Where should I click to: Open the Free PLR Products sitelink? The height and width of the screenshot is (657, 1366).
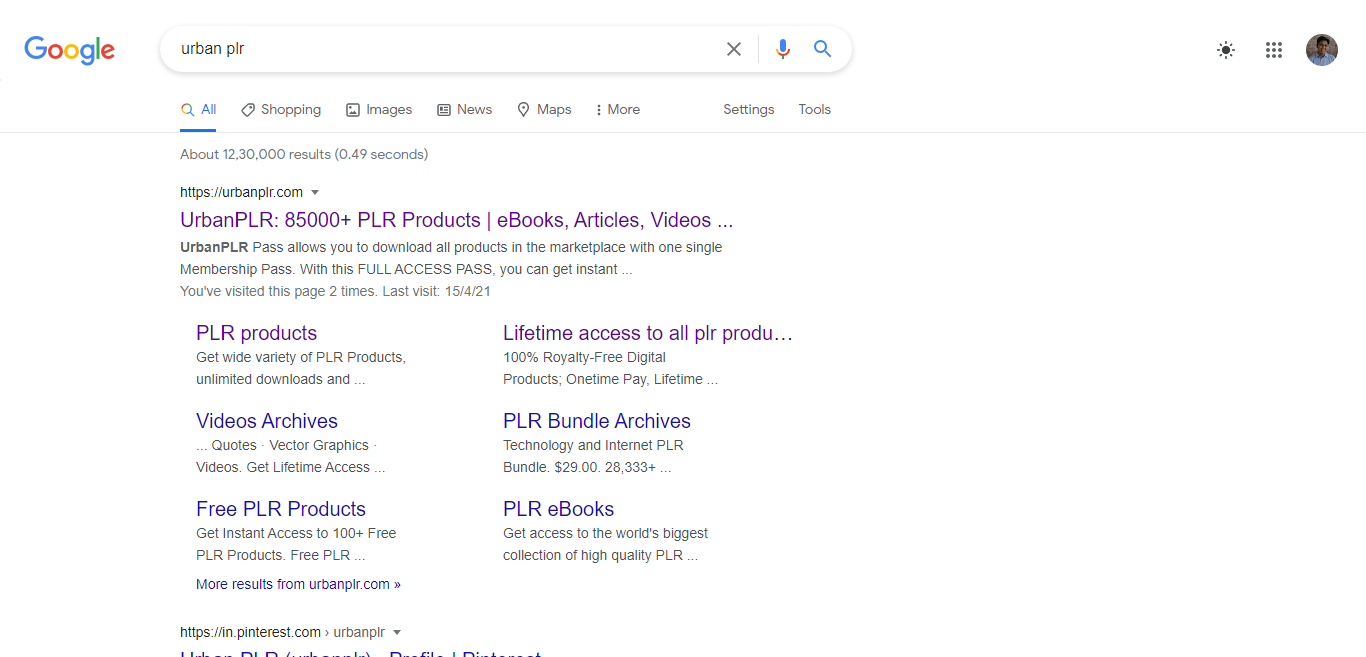point(281,509)
